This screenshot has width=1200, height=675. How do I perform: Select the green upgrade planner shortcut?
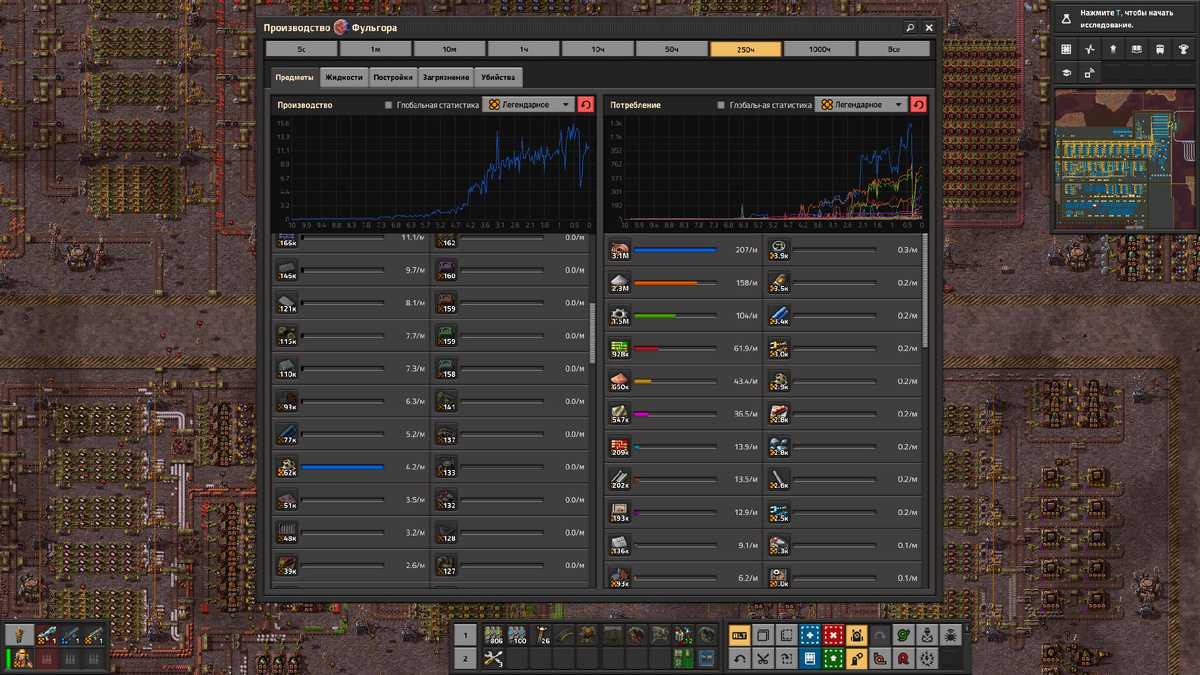pyautogui.click(x=833, y=659)
